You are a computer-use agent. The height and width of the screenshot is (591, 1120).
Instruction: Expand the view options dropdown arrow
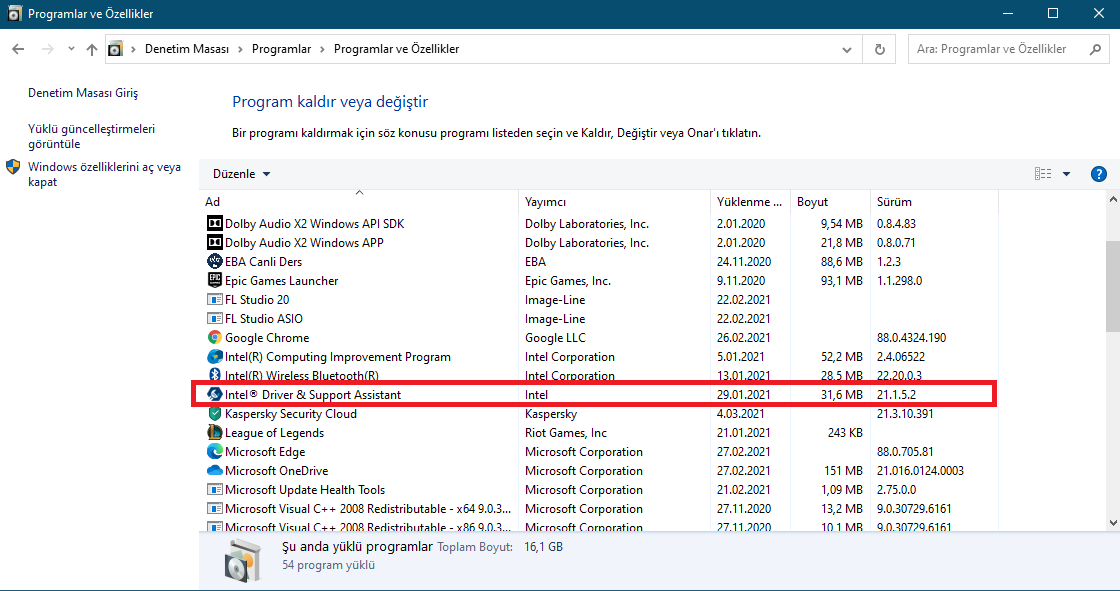point(1066,174)
